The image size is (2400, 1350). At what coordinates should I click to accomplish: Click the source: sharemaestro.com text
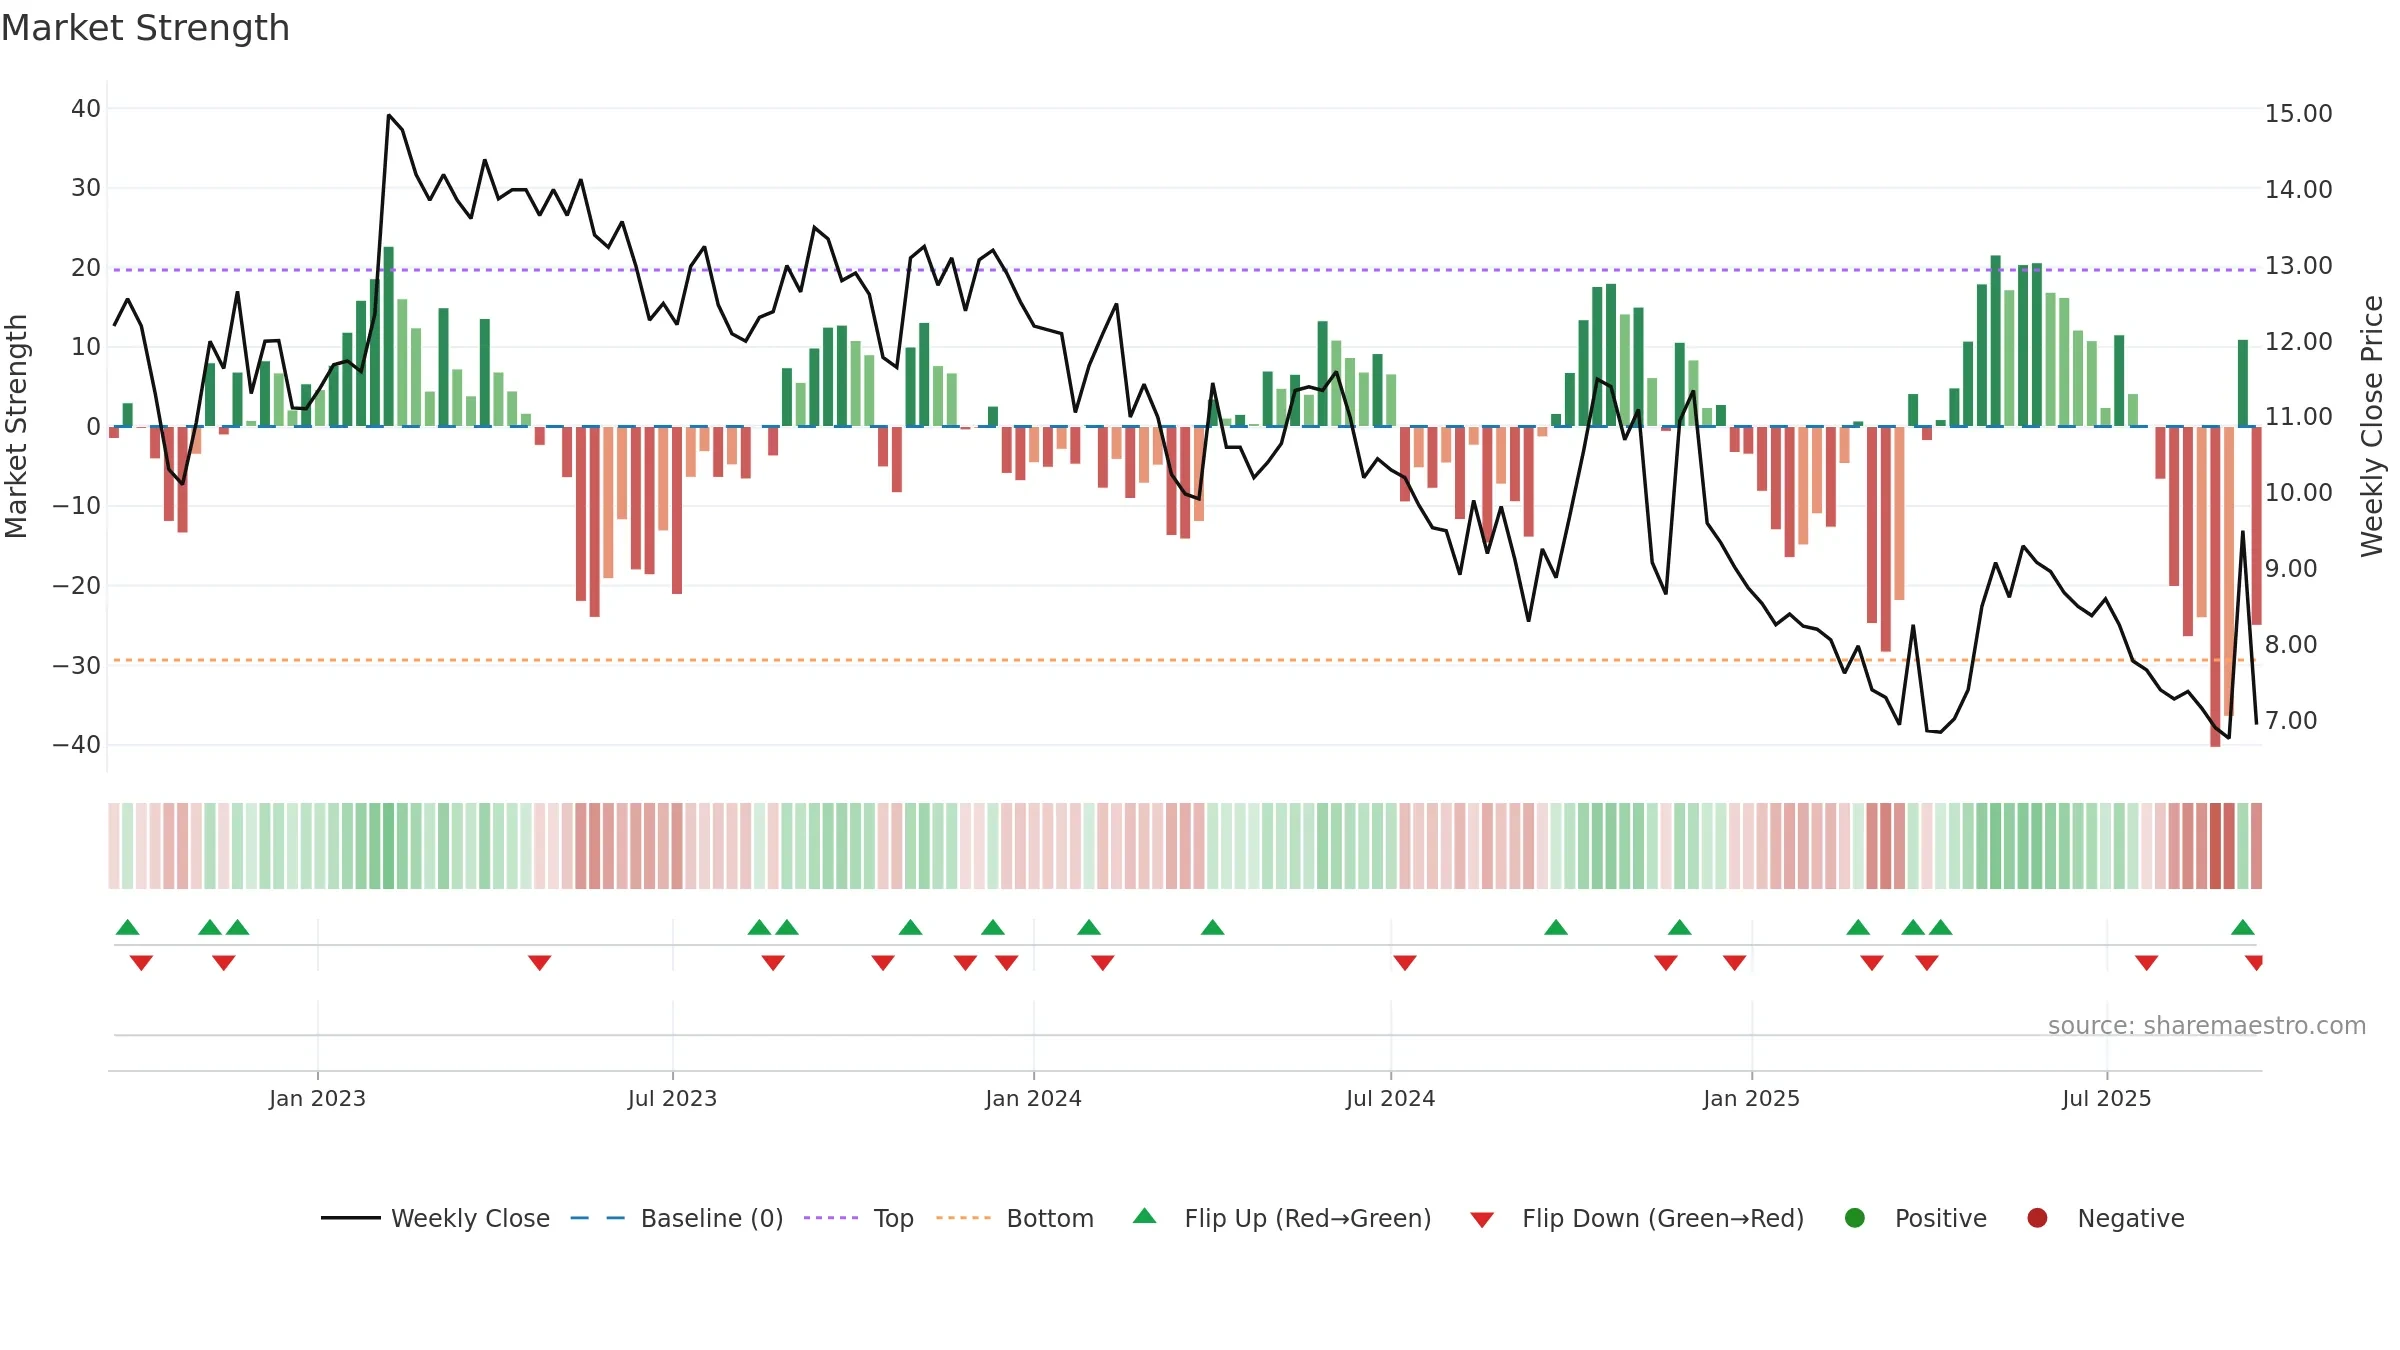2207,1026
